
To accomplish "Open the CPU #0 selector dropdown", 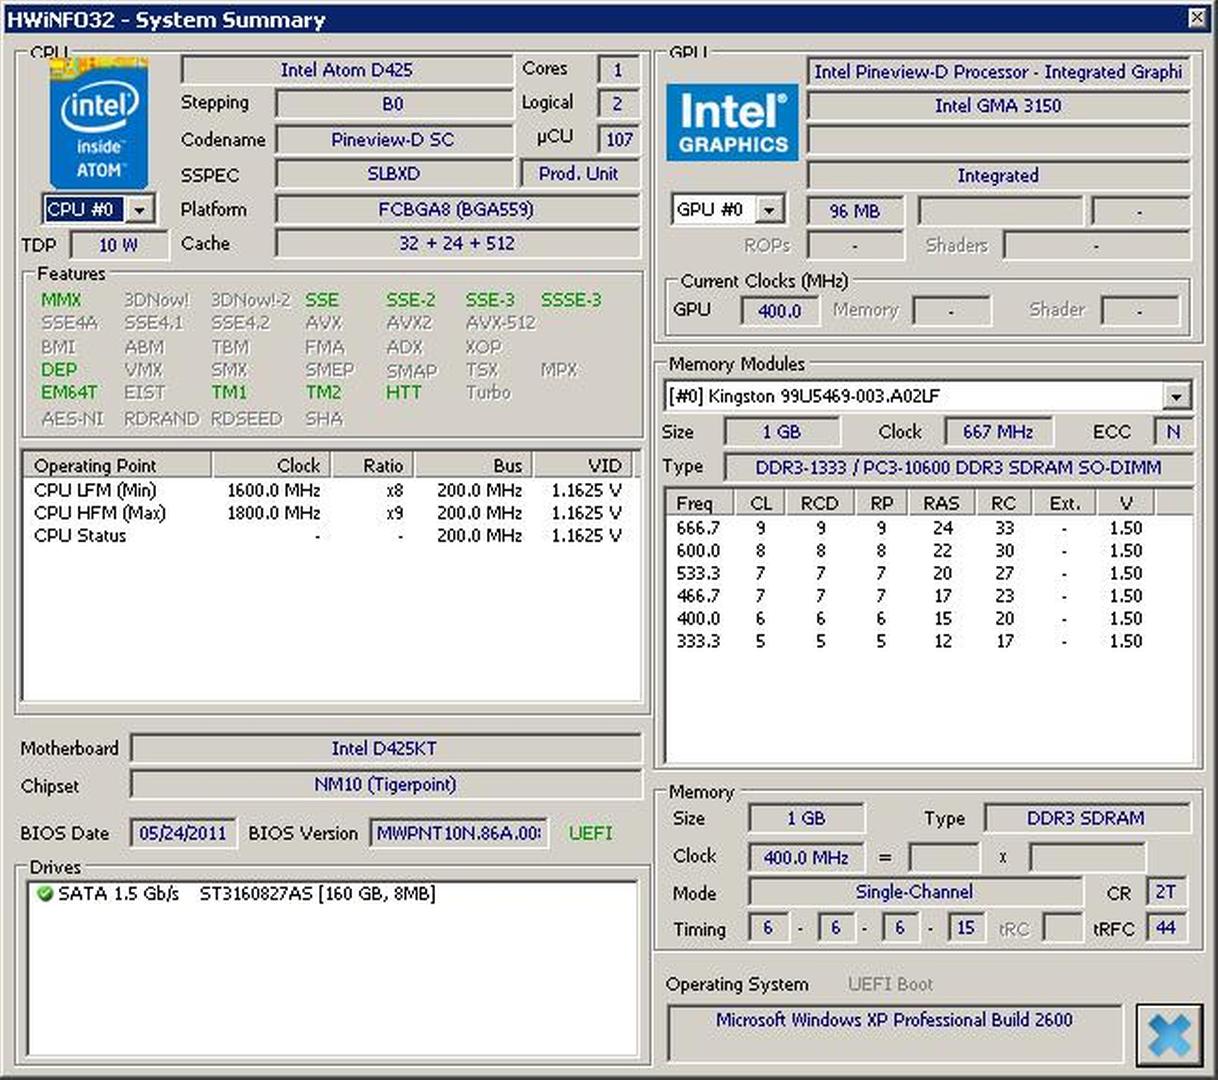I will [140, 210].
